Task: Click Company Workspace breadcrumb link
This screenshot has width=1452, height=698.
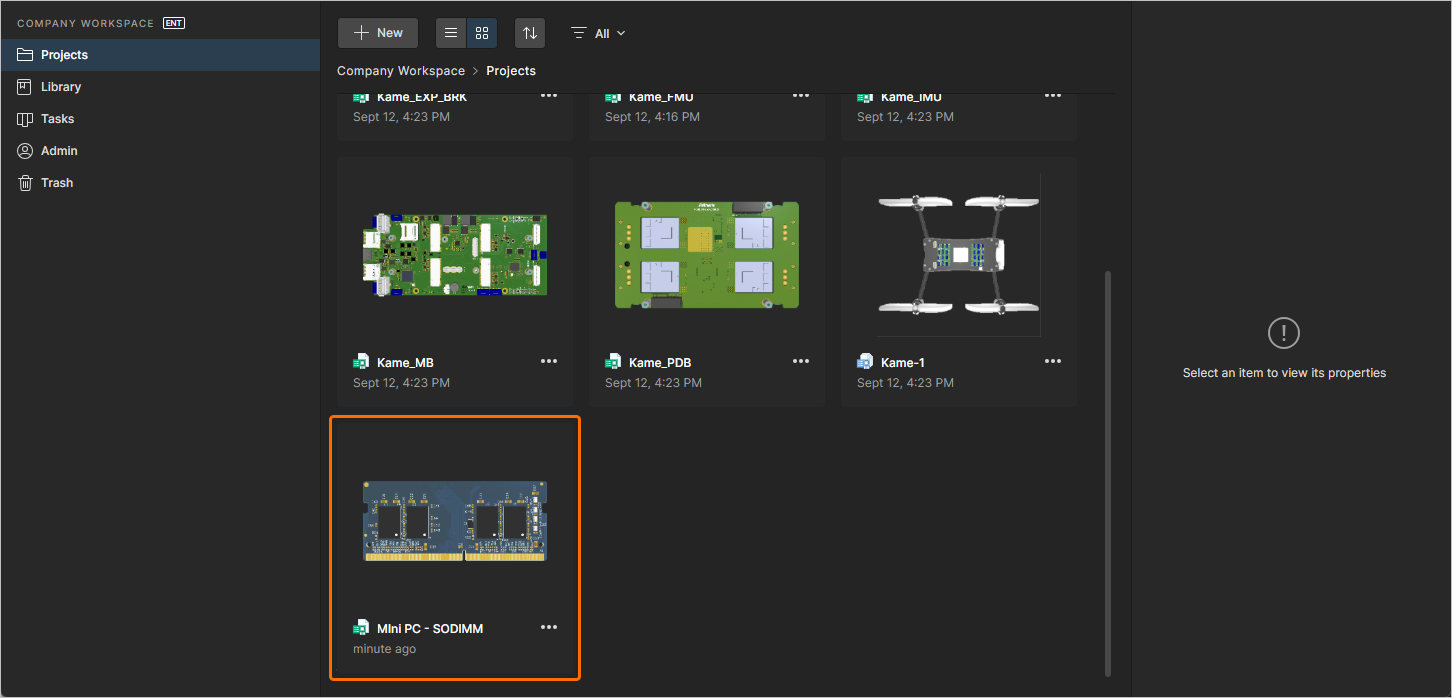Action: tap(400, 71)
